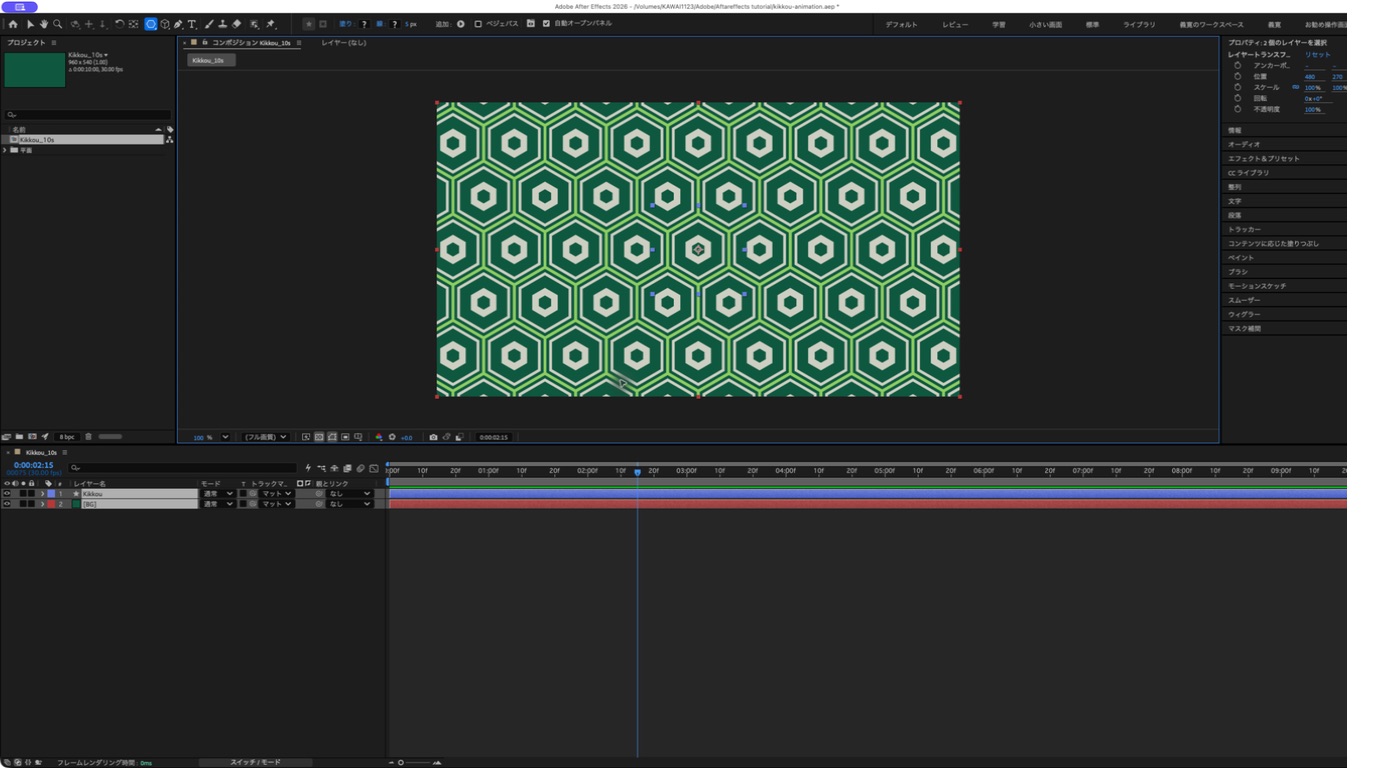This screenshot has width=1395, height=768.
Task: Open the エフェクト&プリセット panel
Action: coord(1264,159)
